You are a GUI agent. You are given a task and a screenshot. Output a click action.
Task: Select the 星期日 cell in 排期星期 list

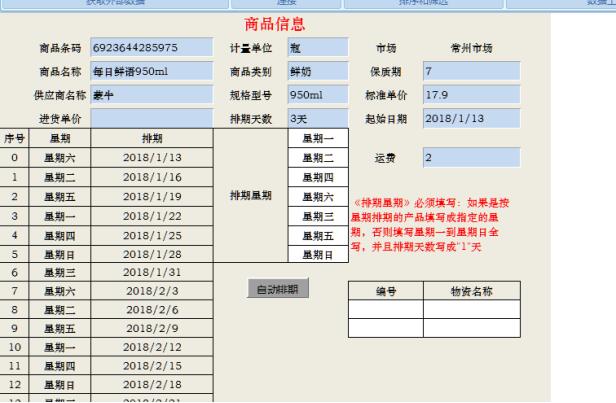click(317, 255)
